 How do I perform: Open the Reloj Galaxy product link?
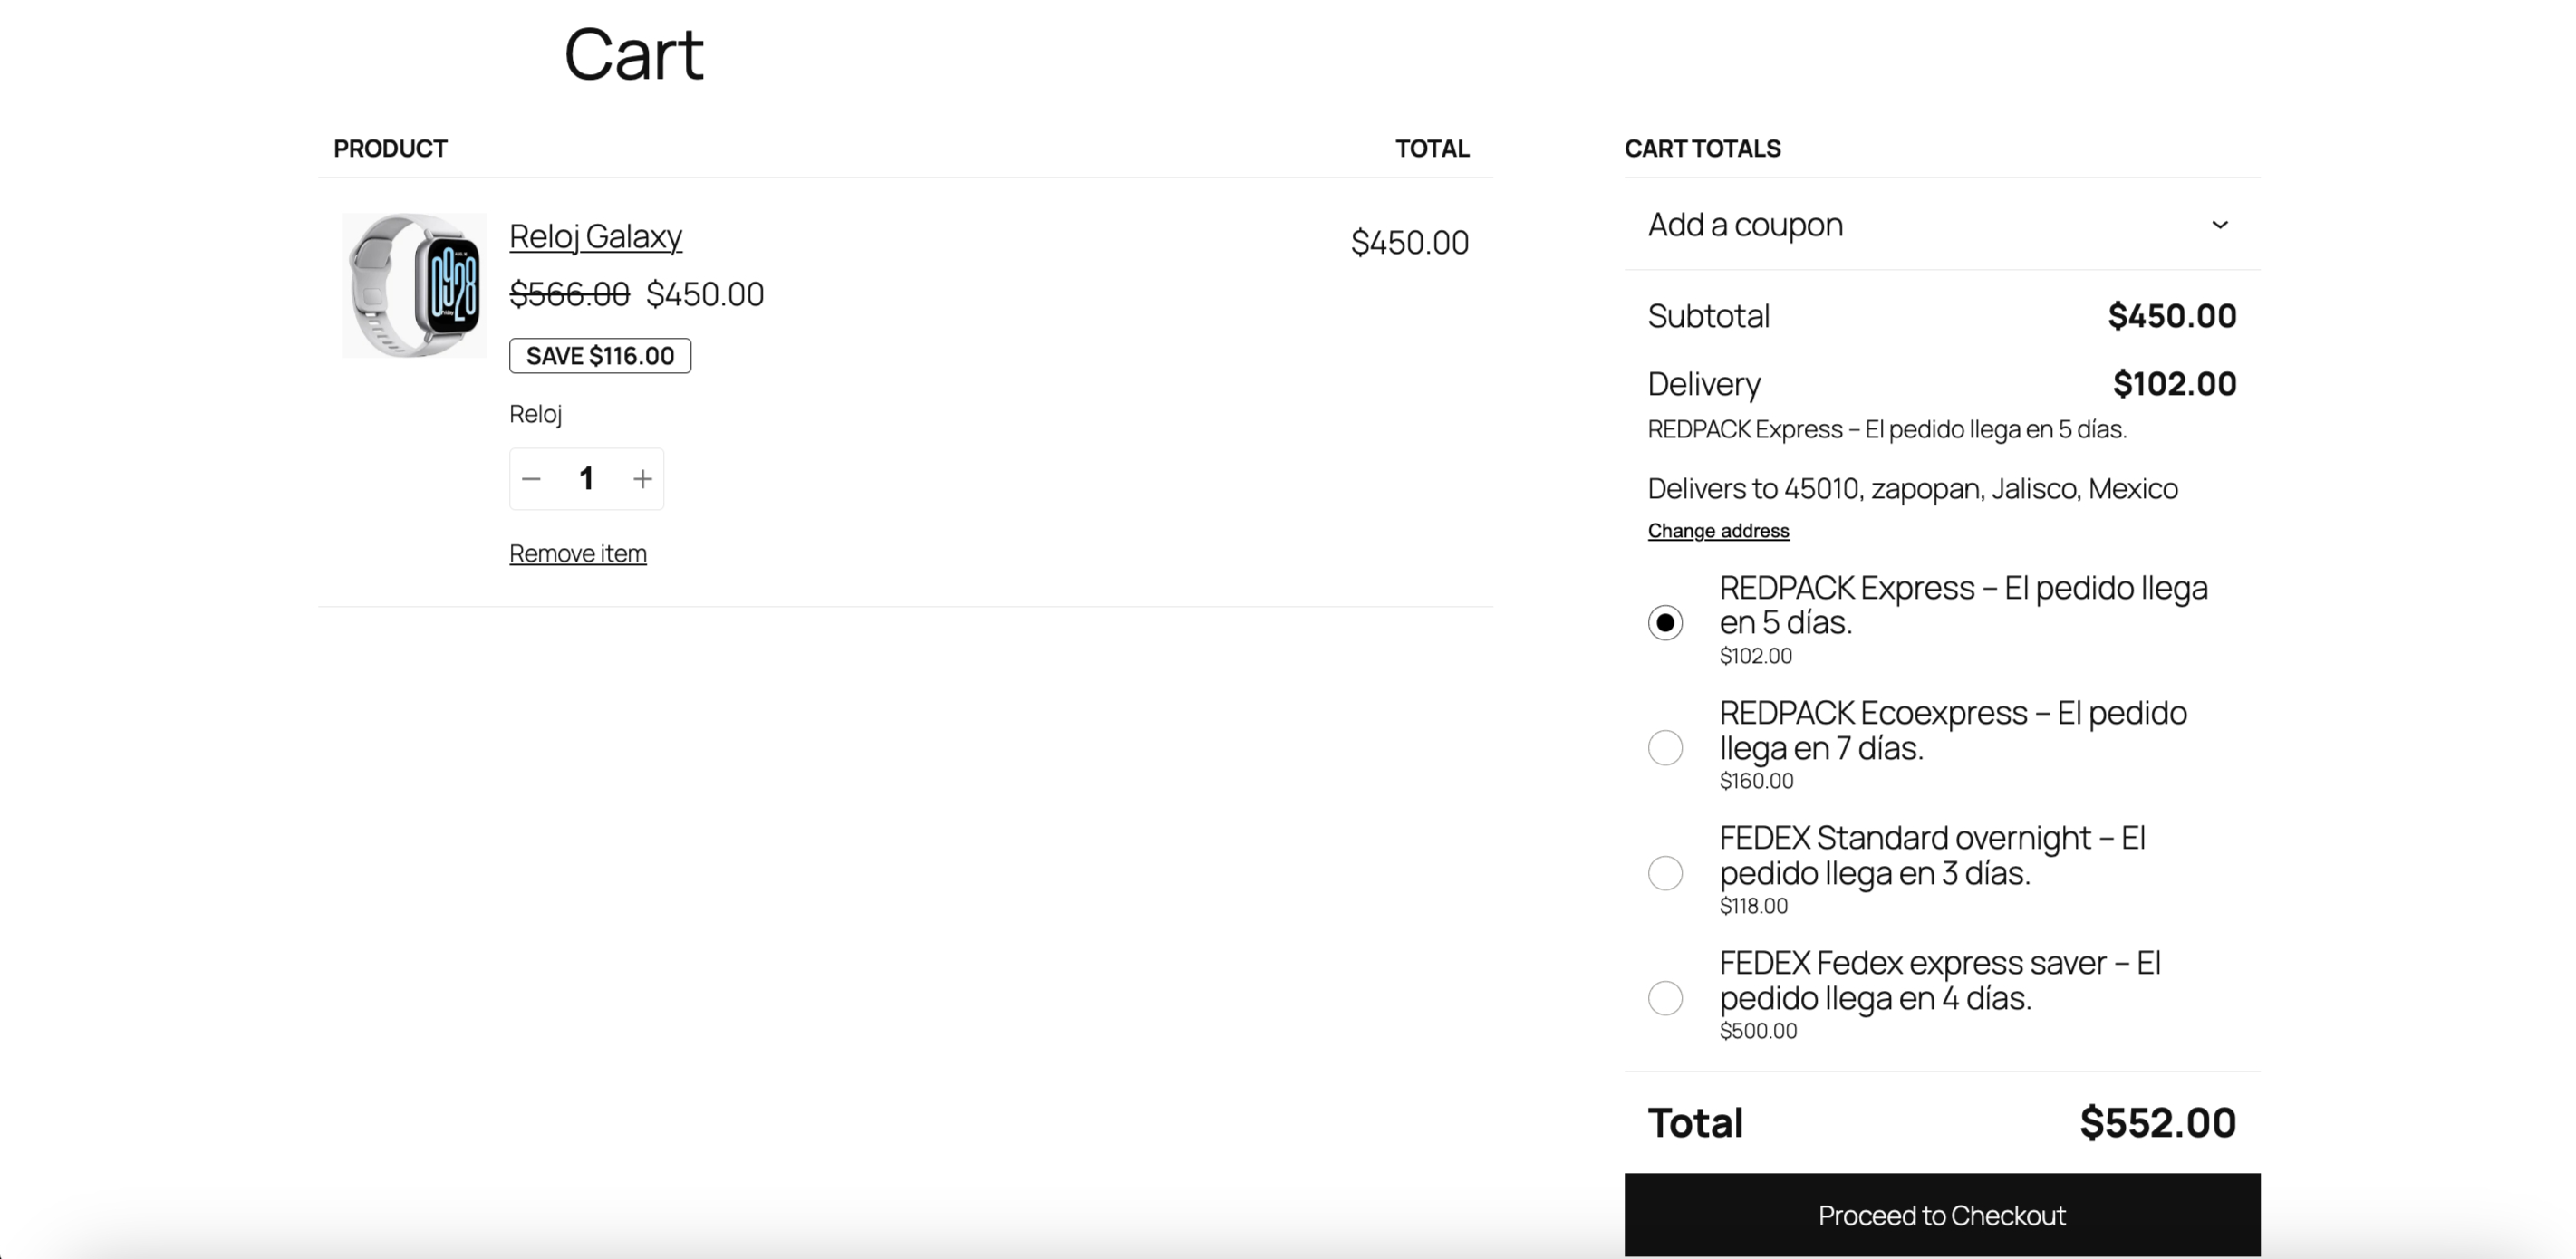(x=595, y=236)
